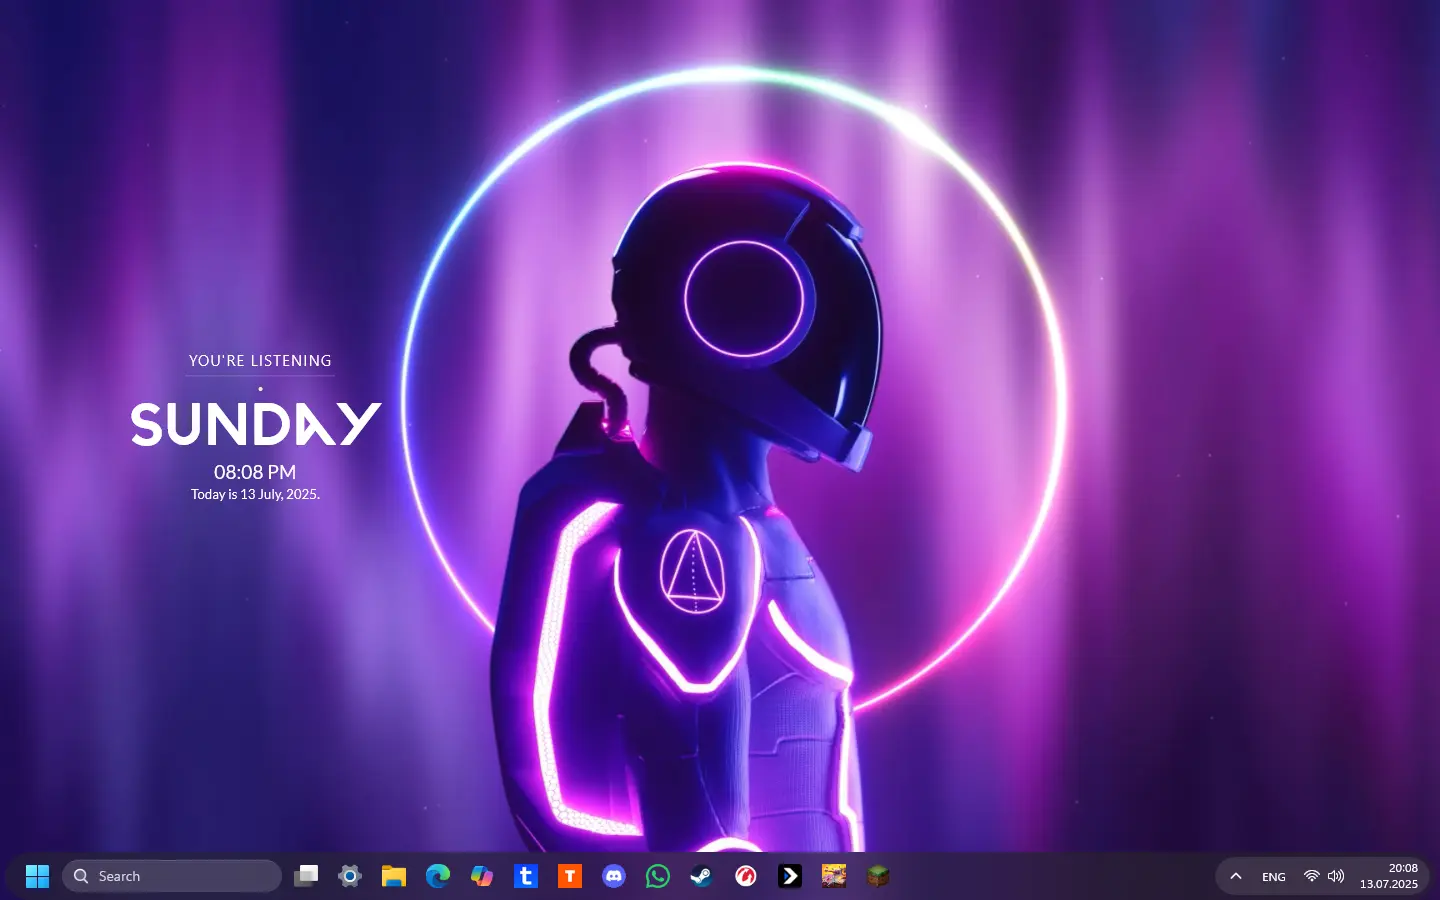Open the Windows Start menu
The height and width of the screenshot is (900, 1440).
[x=37, y=876]
